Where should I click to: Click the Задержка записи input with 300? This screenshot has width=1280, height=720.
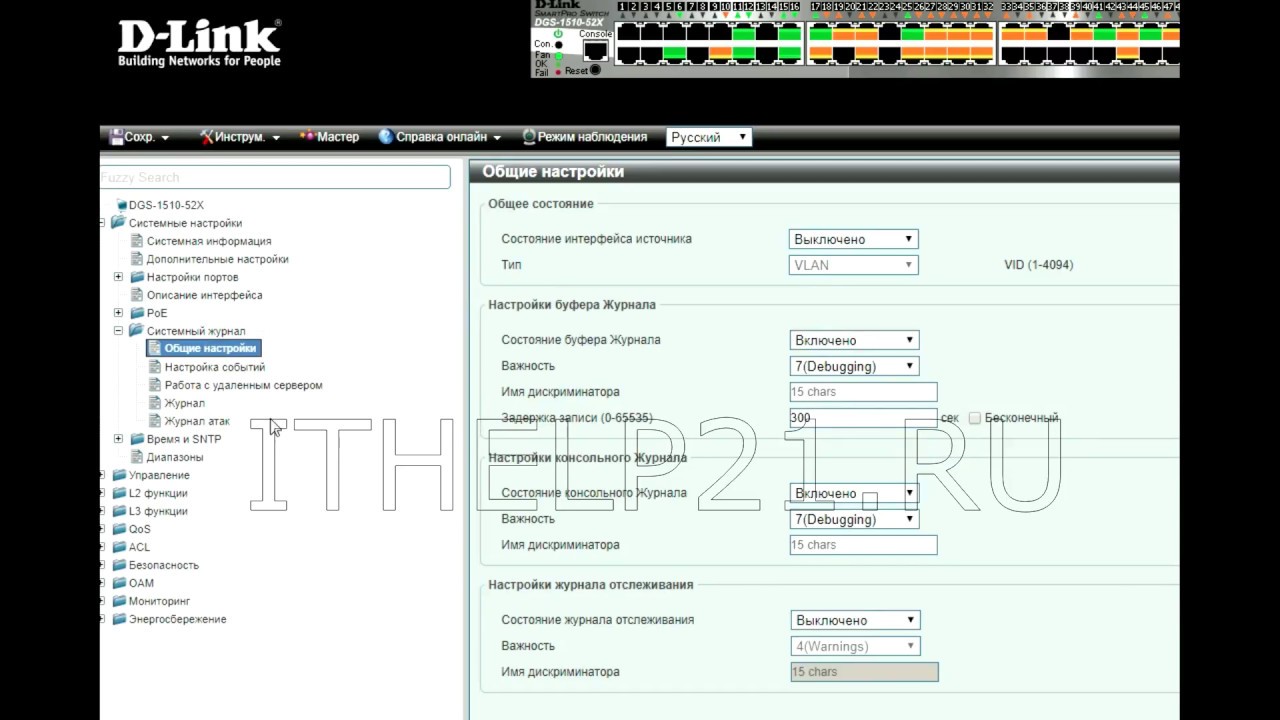tap(863, 418)
